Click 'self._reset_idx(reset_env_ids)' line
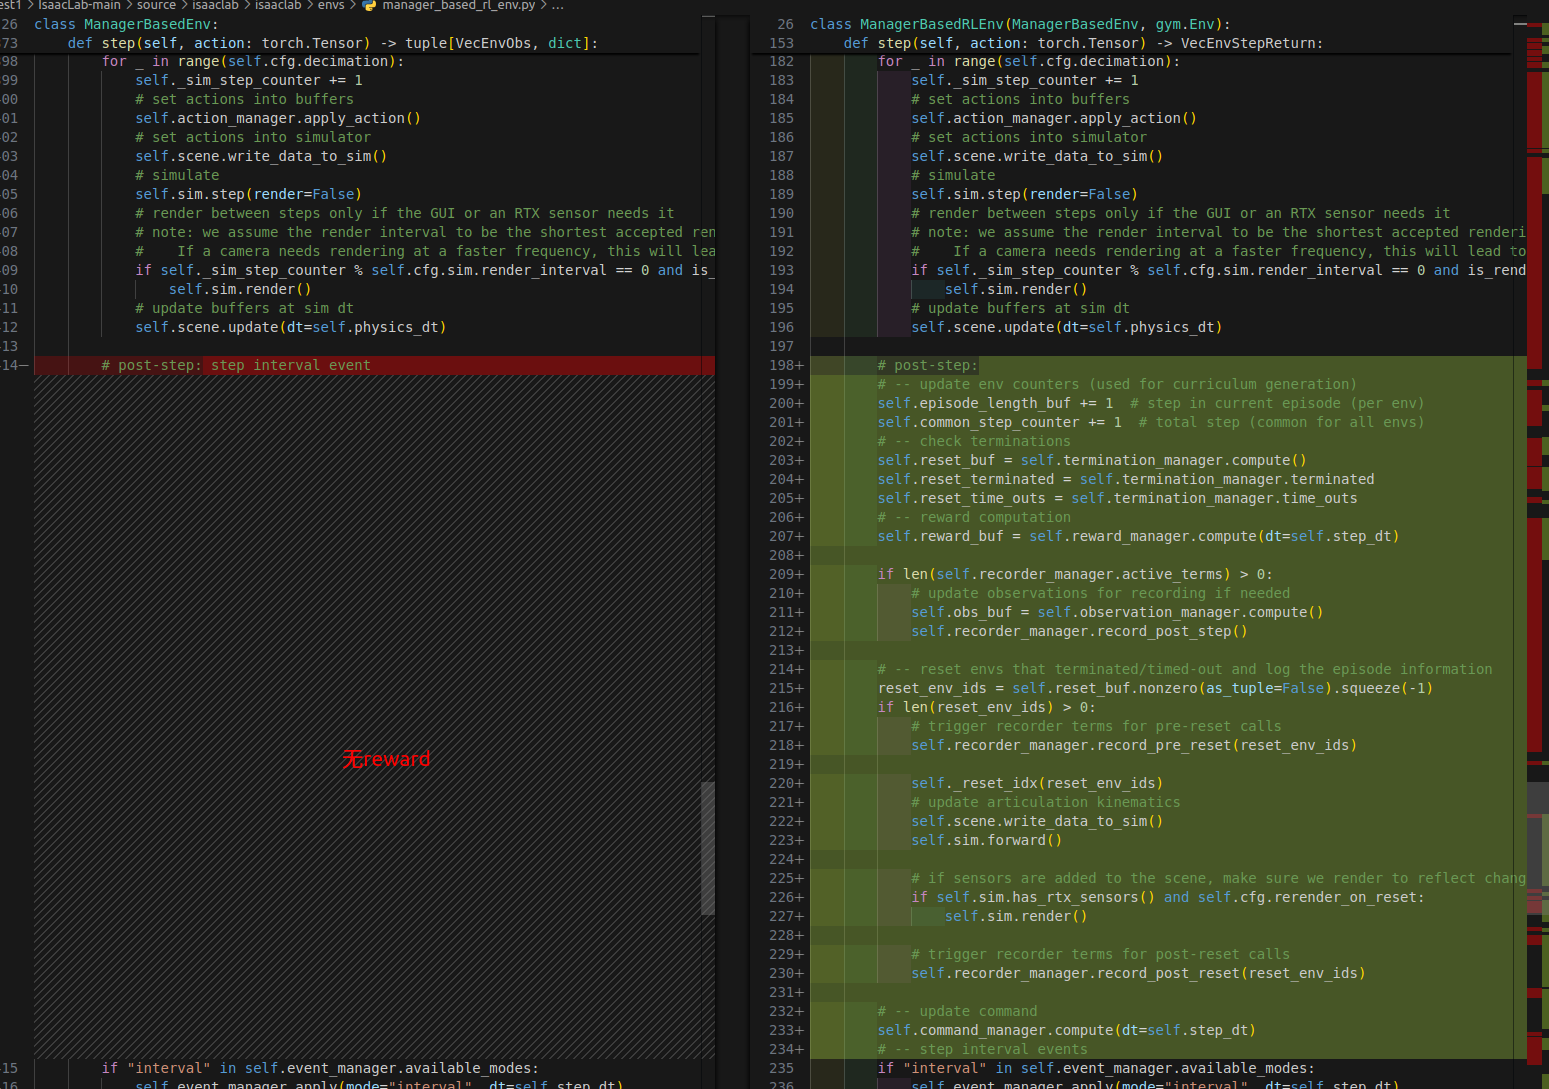1549x1089 pixels. (x=1037, y=783)
